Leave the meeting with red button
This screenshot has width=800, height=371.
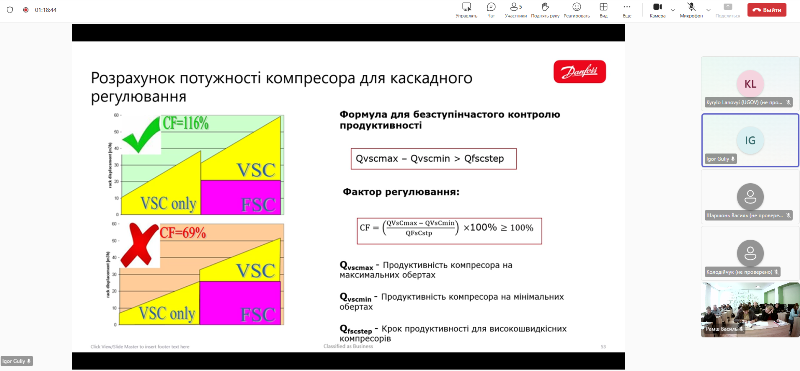[766, 10]
